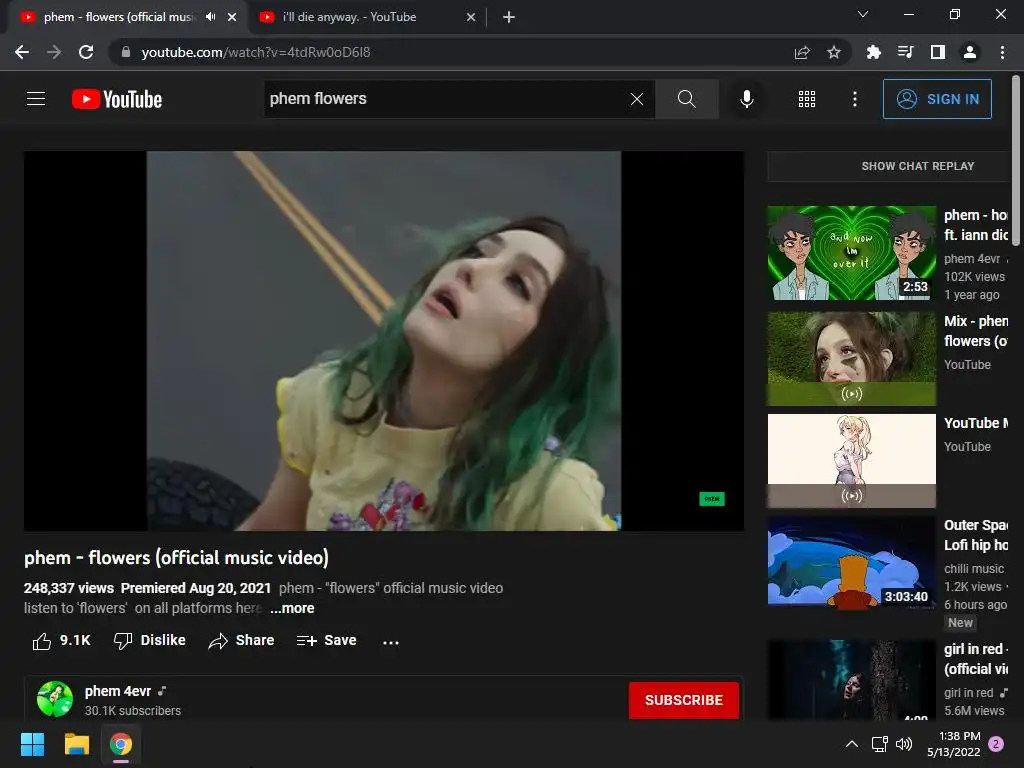Subscribe to phem 4evr channel
1024x768 pixels.
pyautogui.click(x=684, y=700)
